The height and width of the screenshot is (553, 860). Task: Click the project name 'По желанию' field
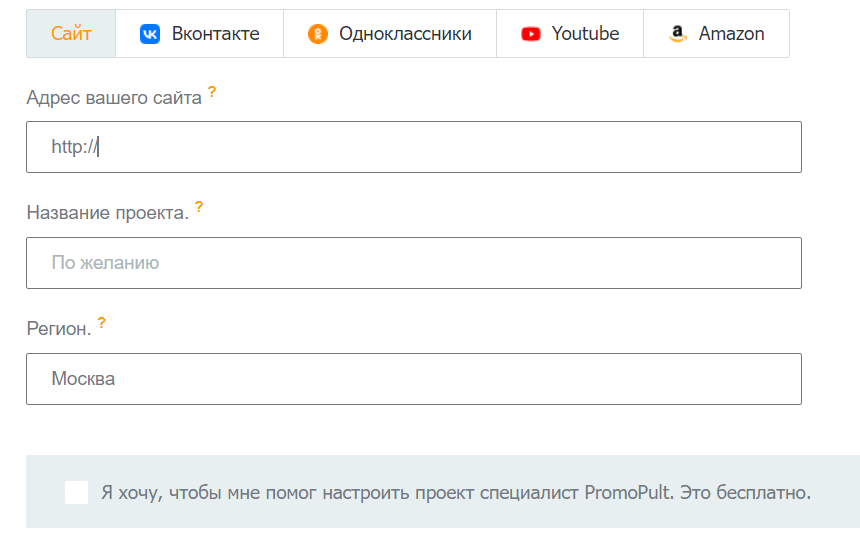[413, 263]
